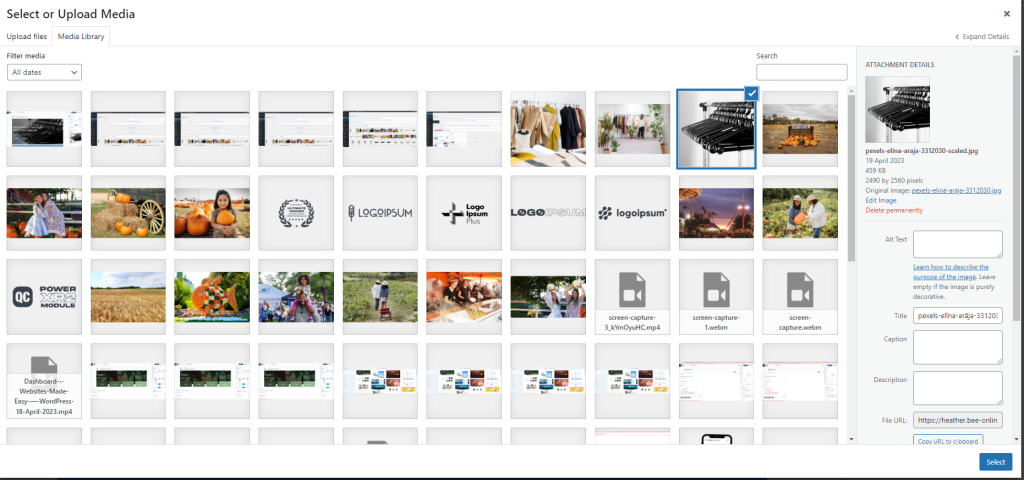Select the clothing rack with coats thumbnail
1024x480 pixels.
pos(548,128)
